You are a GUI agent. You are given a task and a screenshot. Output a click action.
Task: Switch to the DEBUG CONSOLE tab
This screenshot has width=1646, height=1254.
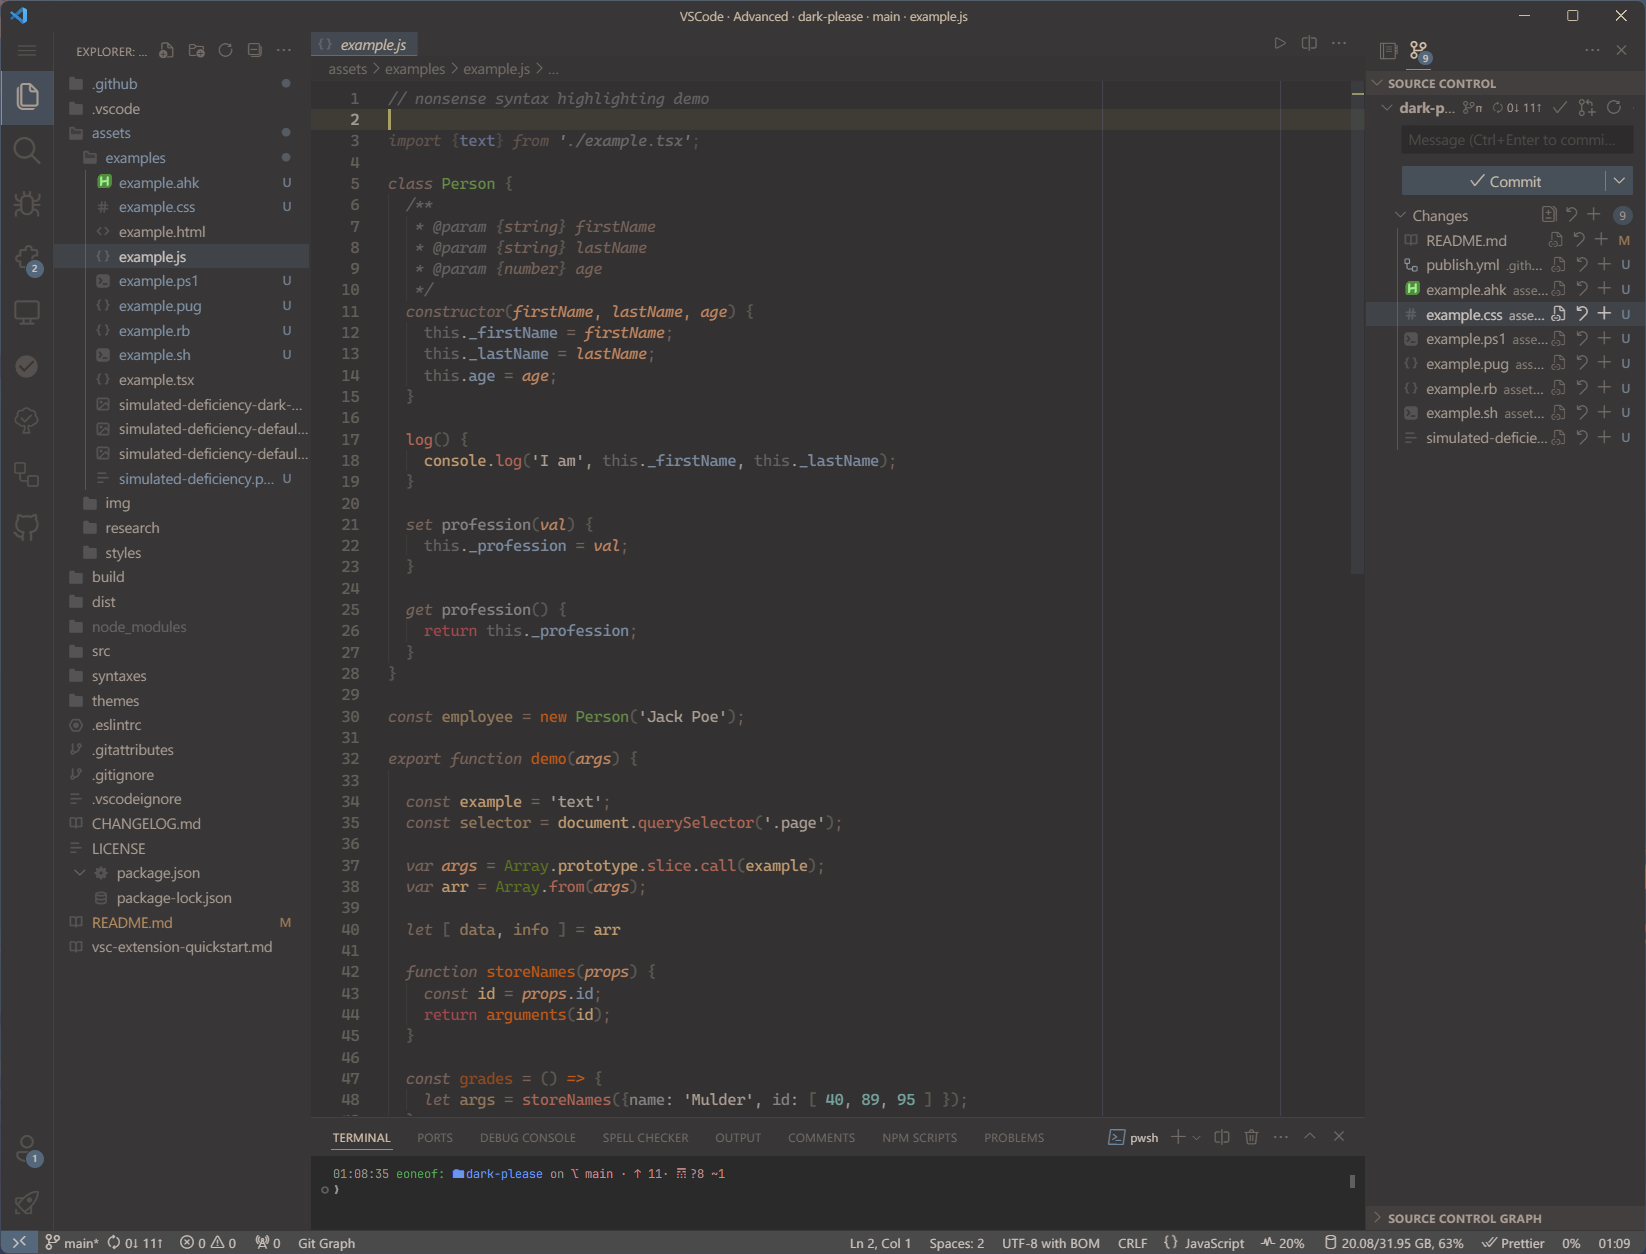(x=528, y=1138)
